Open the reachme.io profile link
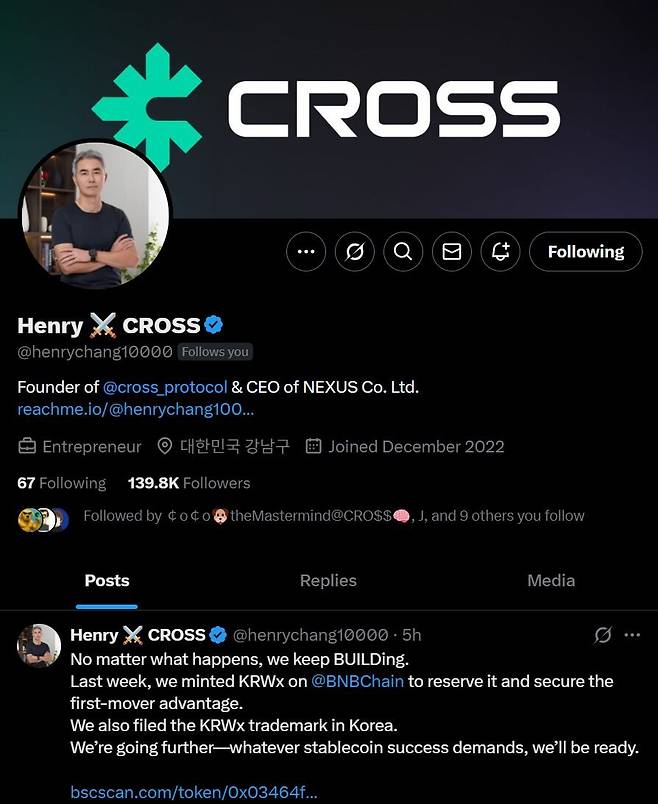This screenshot has height=804, width=658. (135, 409)
